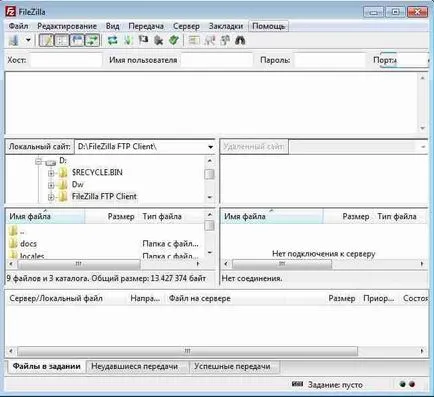Focus the Имя пользователя input field
The height and width of the screenshot is (397, 434).
(x=216, y=60)
